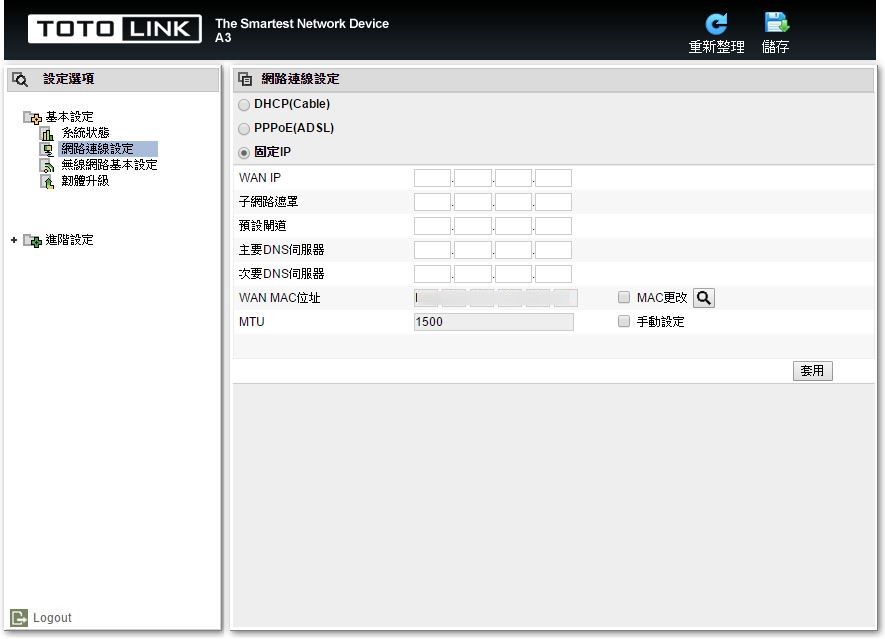Focus the first 預設閘道 octet field
Viewport: 885px width, 639px height.
tap(432, 226)
